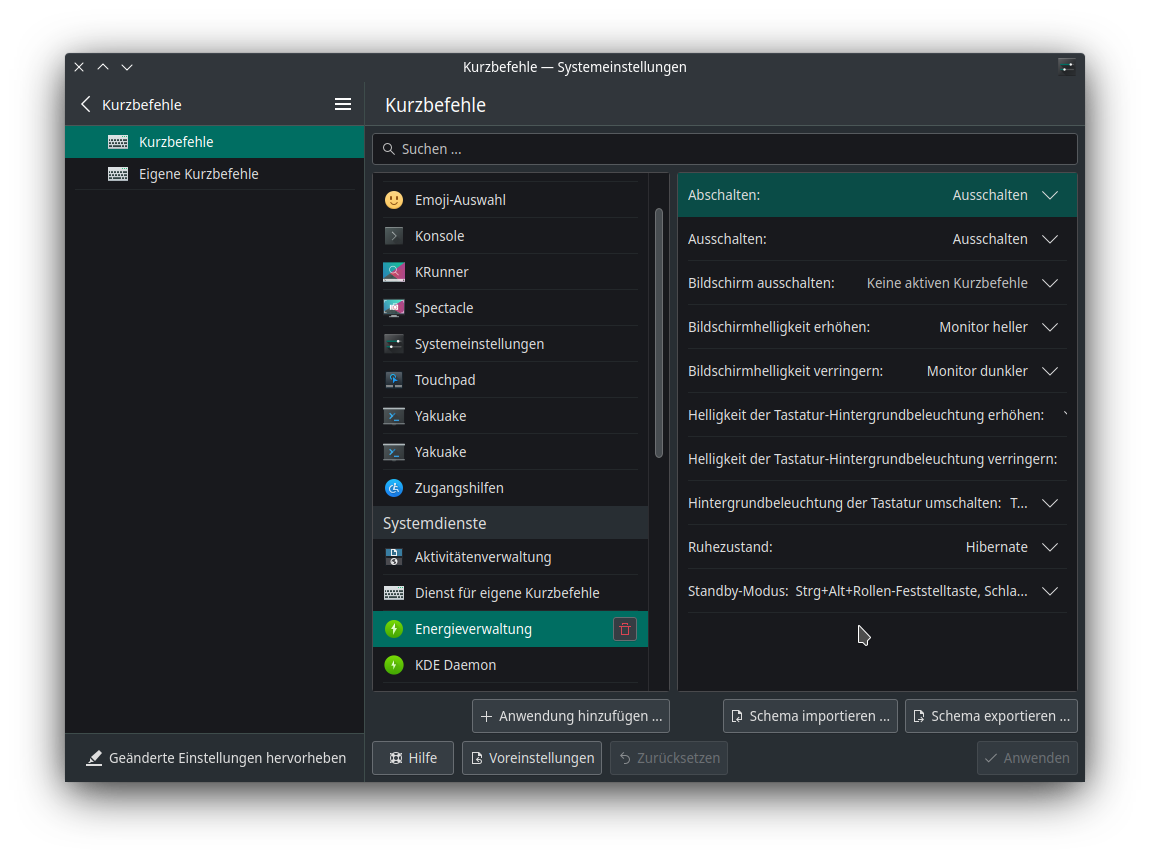The height and width of the screenshot is (859, 1150).
Task: Click the Spectacle screenshot icon
Action: pos(394,307)
